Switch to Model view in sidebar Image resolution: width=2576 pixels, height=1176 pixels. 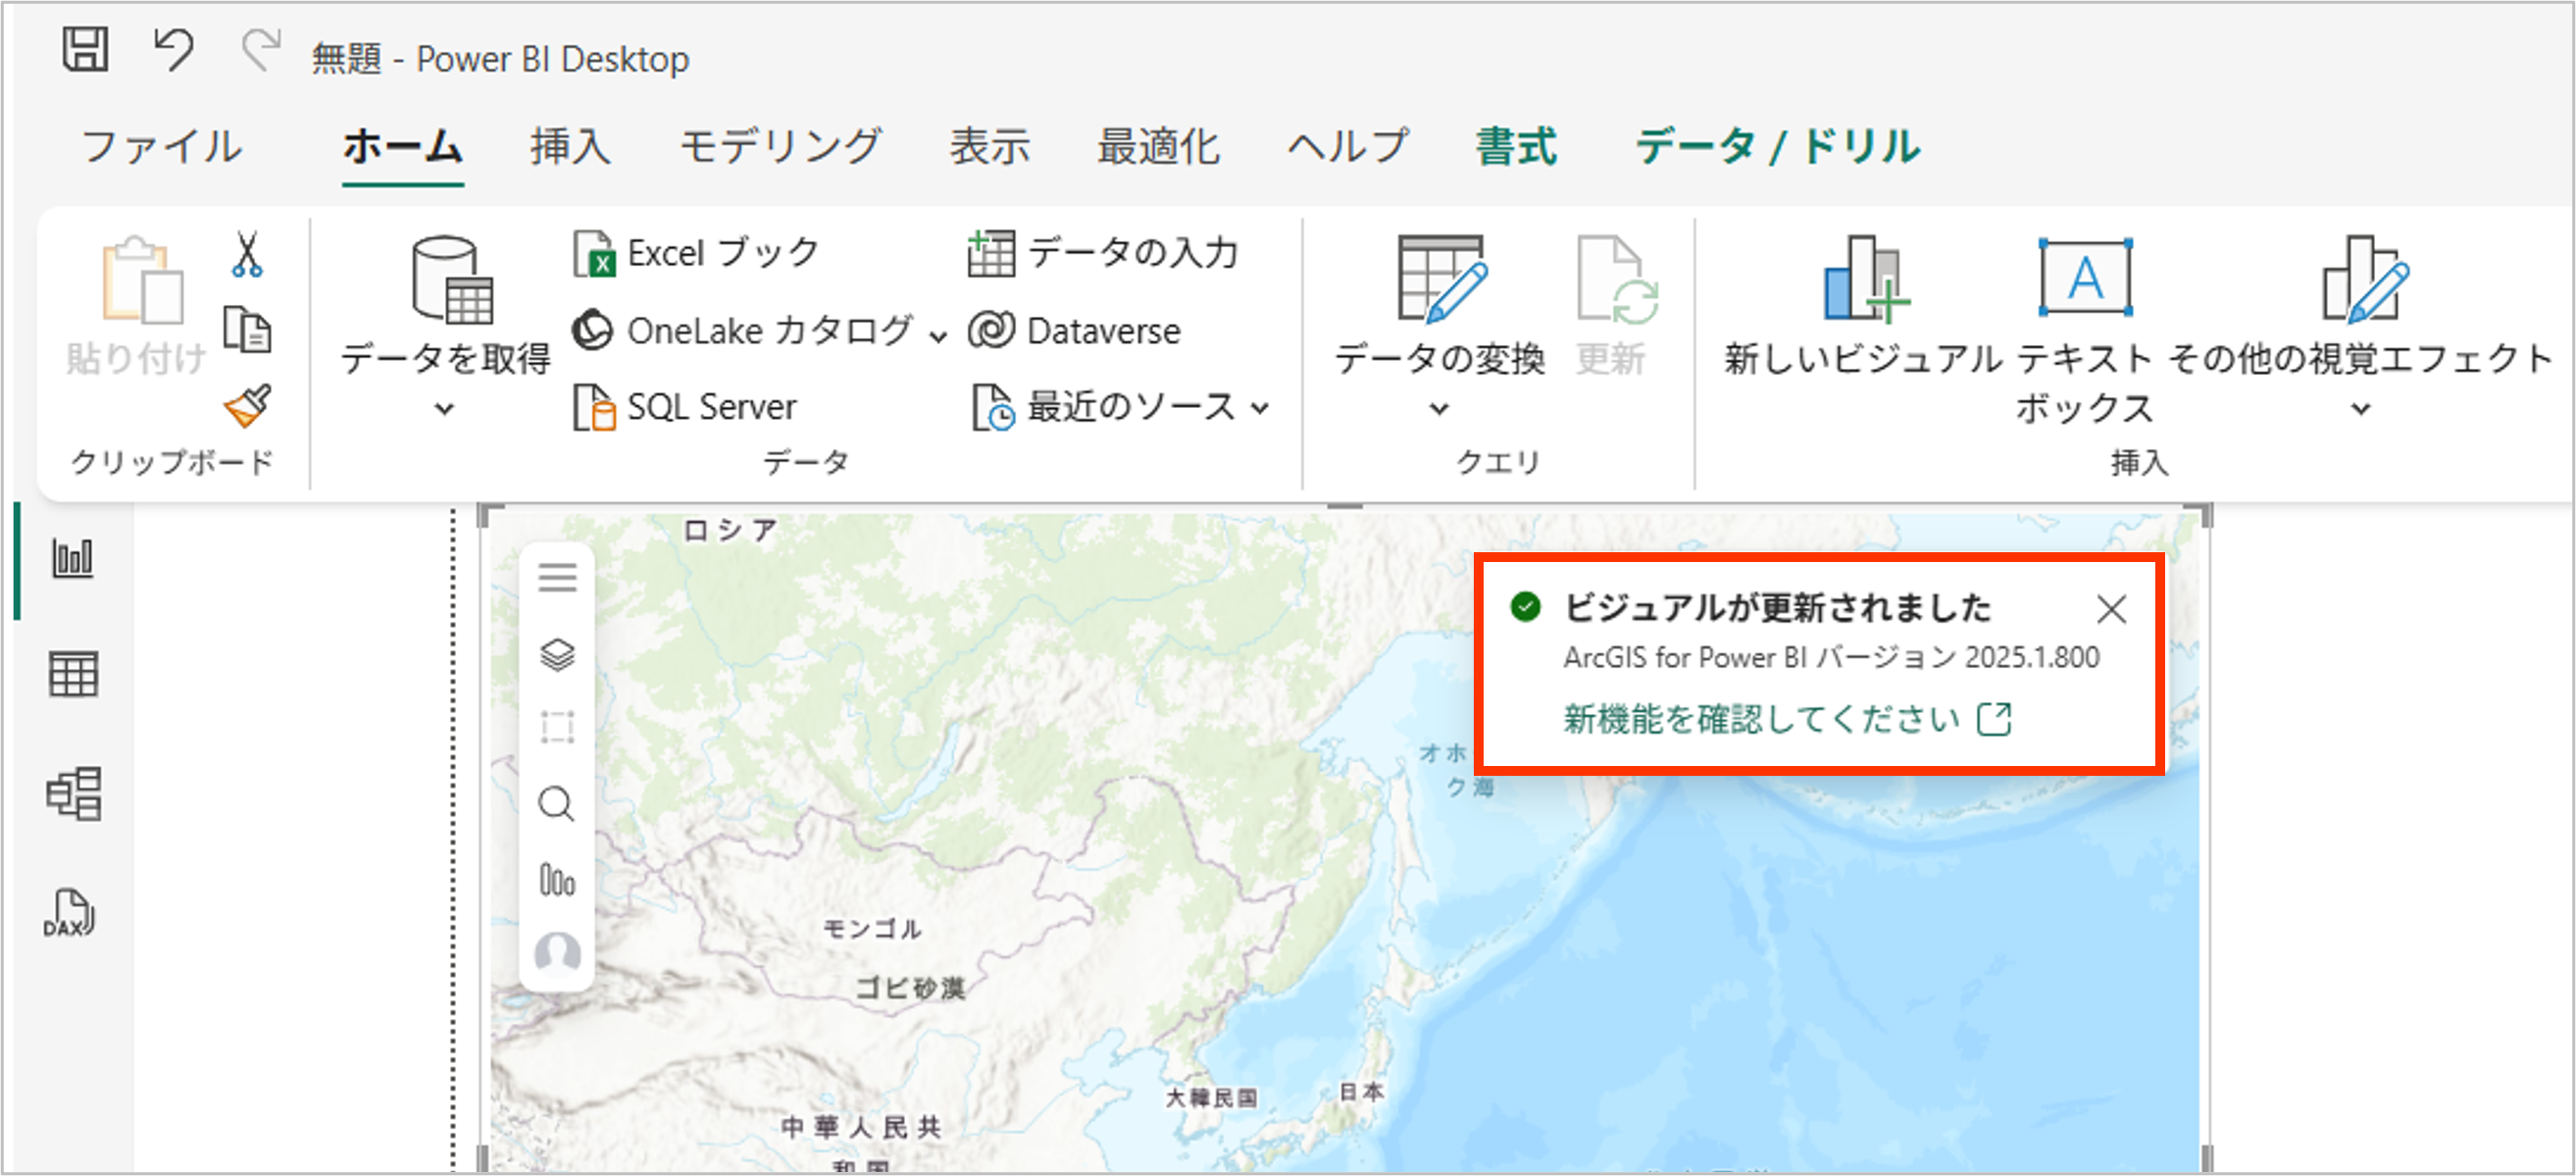coord(74,794)
